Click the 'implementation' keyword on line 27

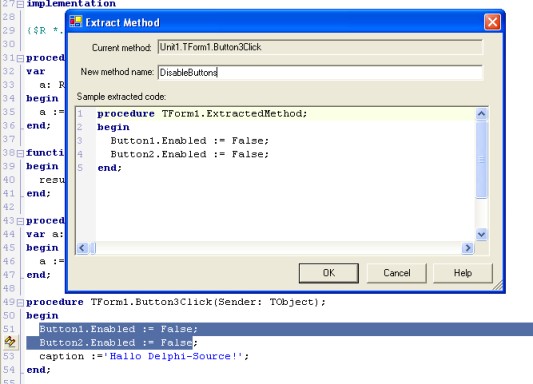71,4
